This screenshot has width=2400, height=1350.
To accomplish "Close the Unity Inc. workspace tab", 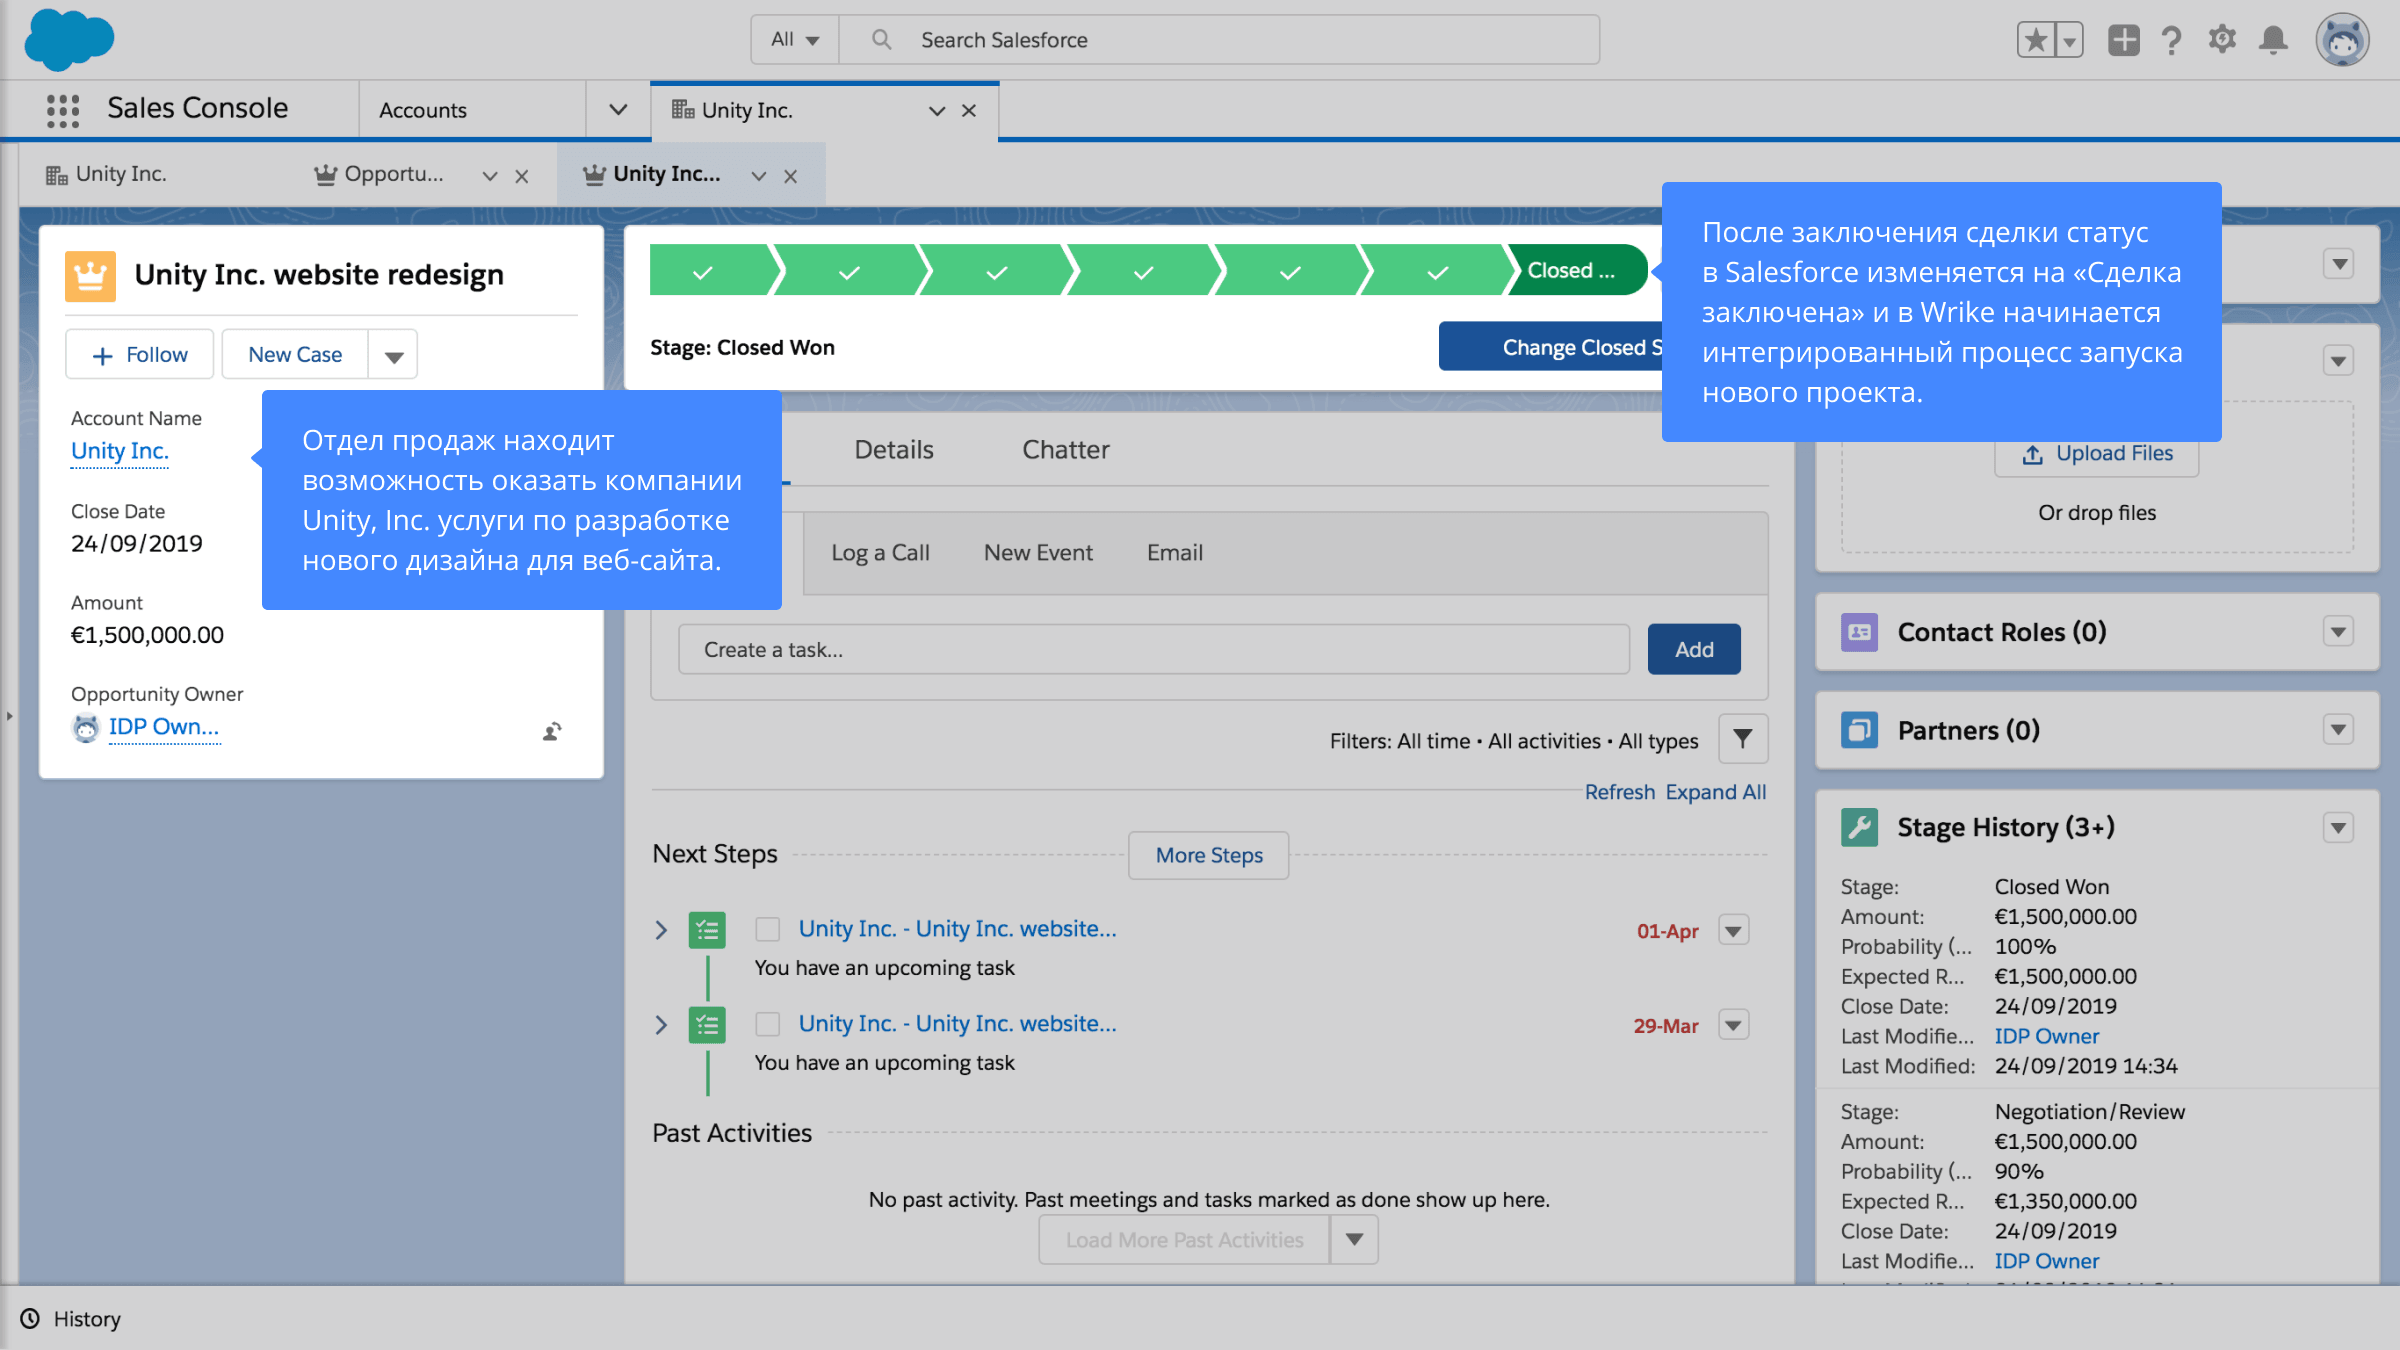I will pos(969,110).
